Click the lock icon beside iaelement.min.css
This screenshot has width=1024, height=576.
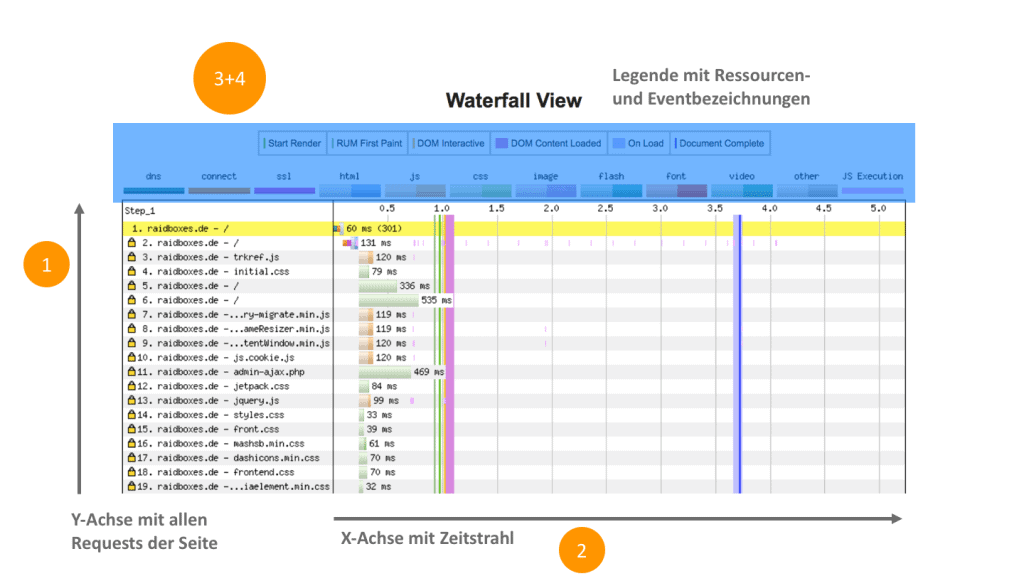131,487
